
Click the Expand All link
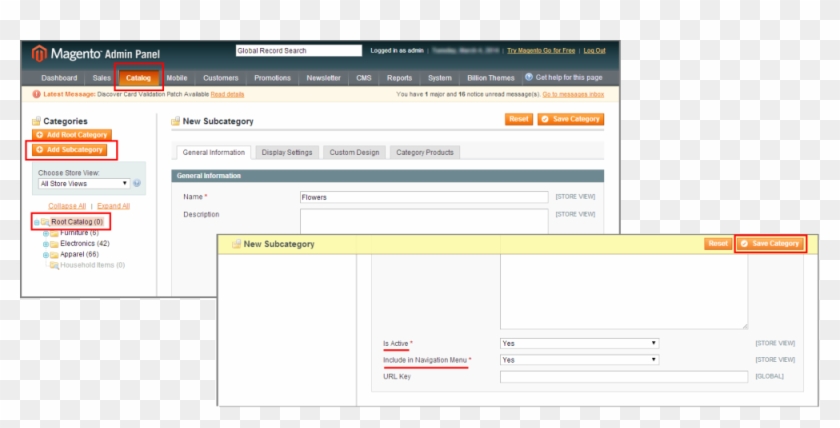coord(114,206)
